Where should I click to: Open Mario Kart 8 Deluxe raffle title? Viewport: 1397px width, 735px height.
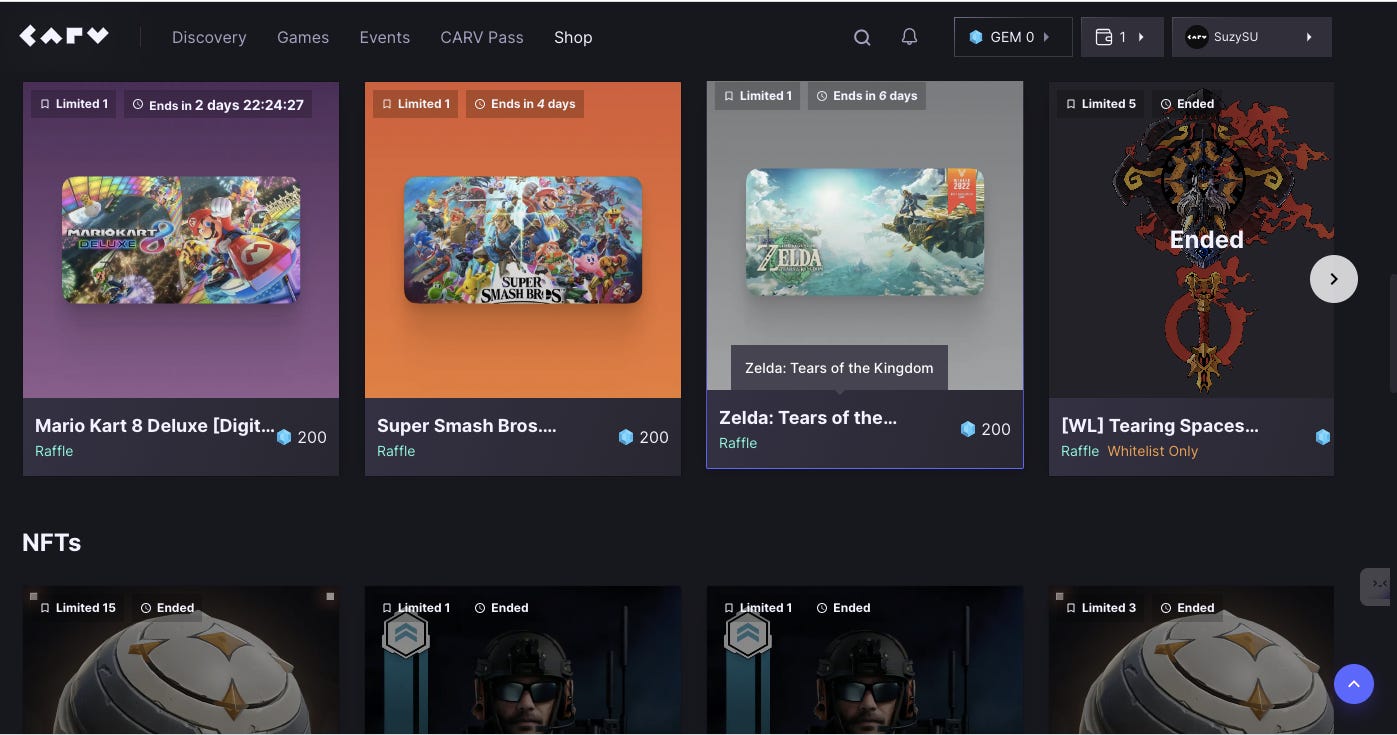155,425
